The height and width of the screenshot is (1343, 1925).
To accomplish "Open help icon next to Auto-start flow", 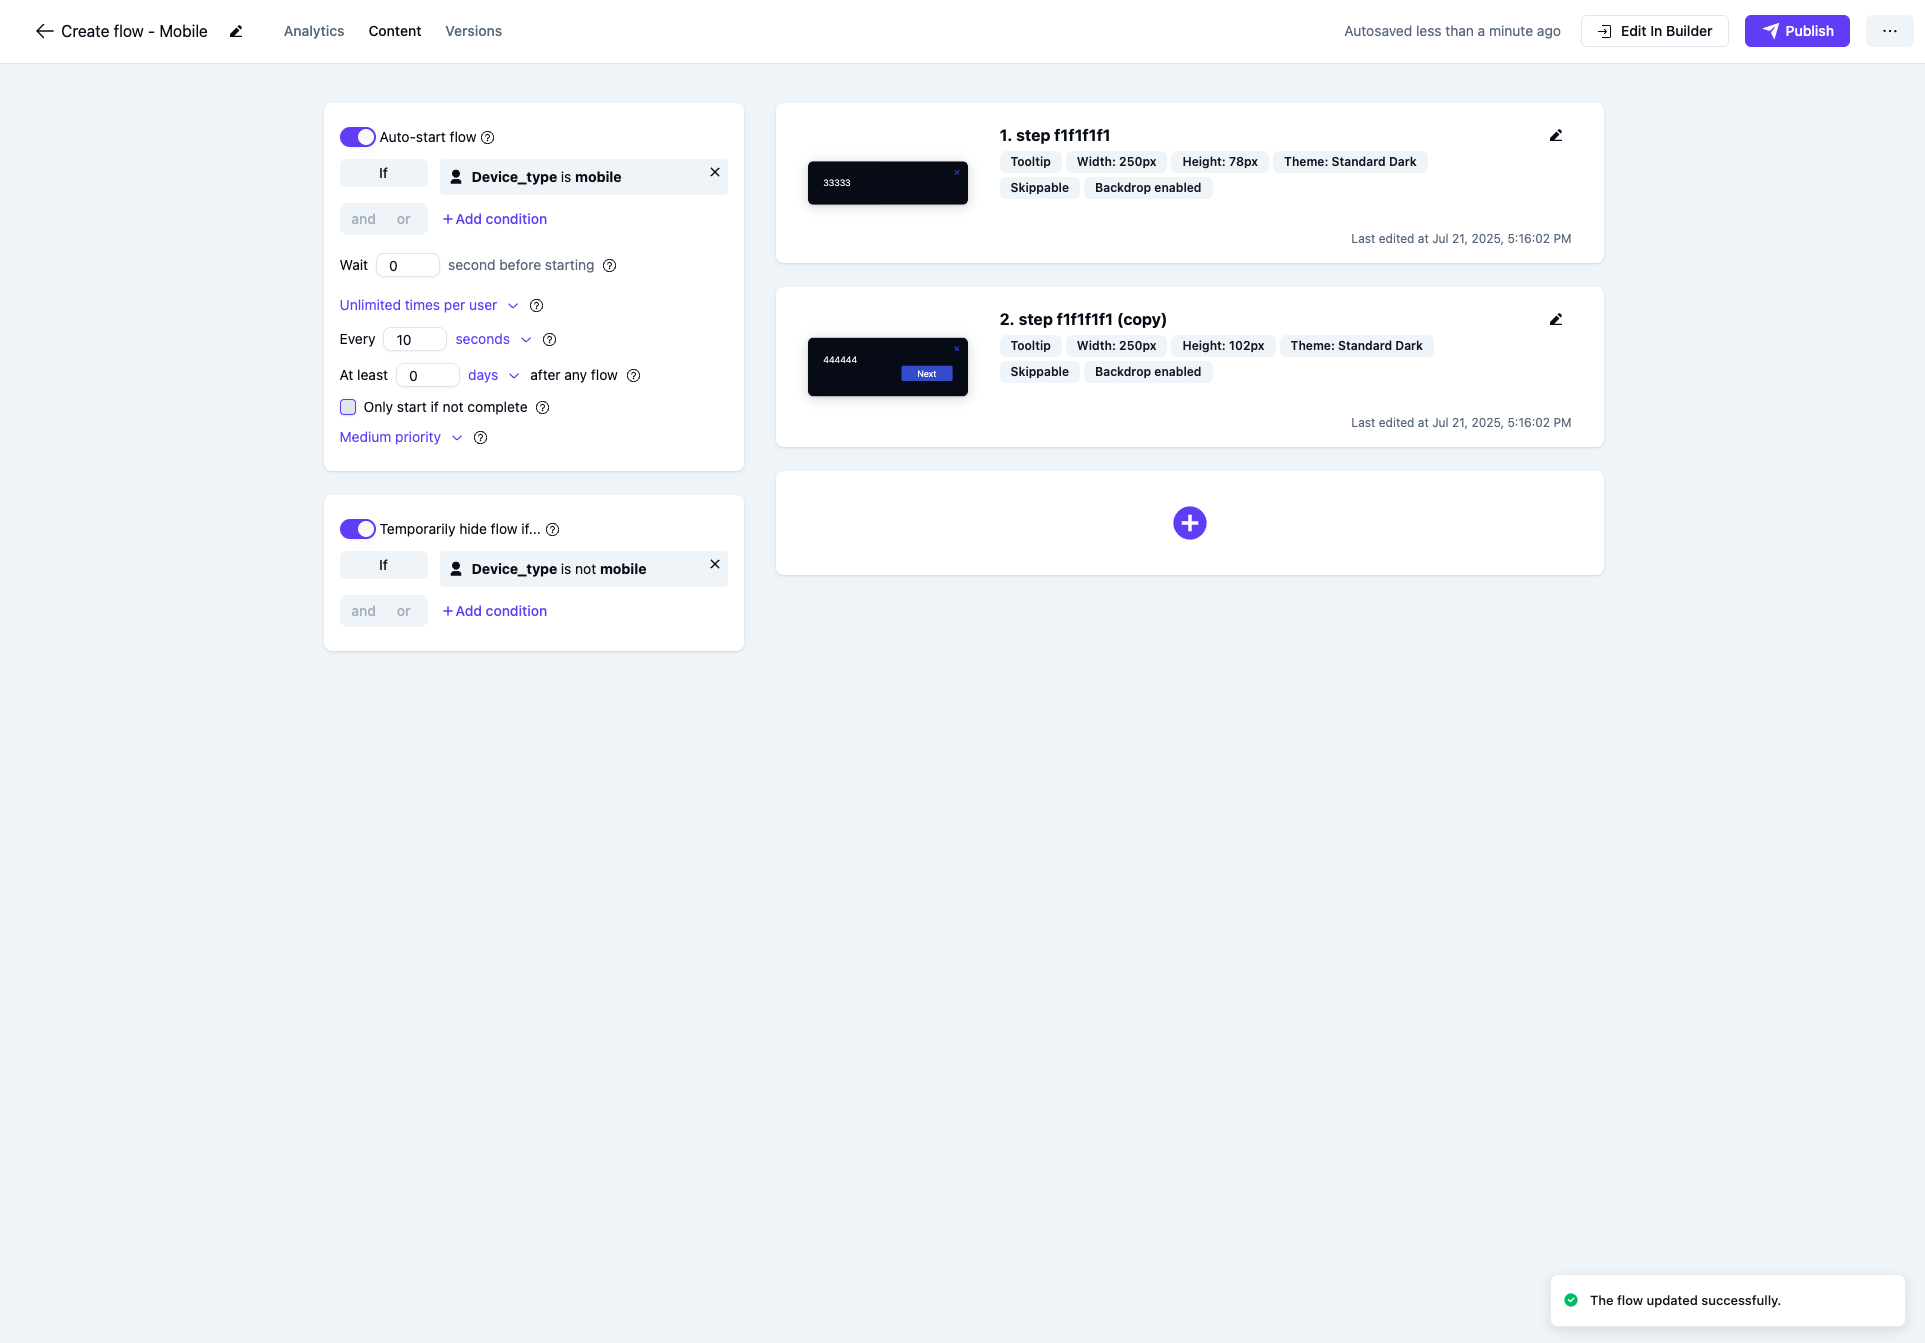I will (x=488, y=138).
